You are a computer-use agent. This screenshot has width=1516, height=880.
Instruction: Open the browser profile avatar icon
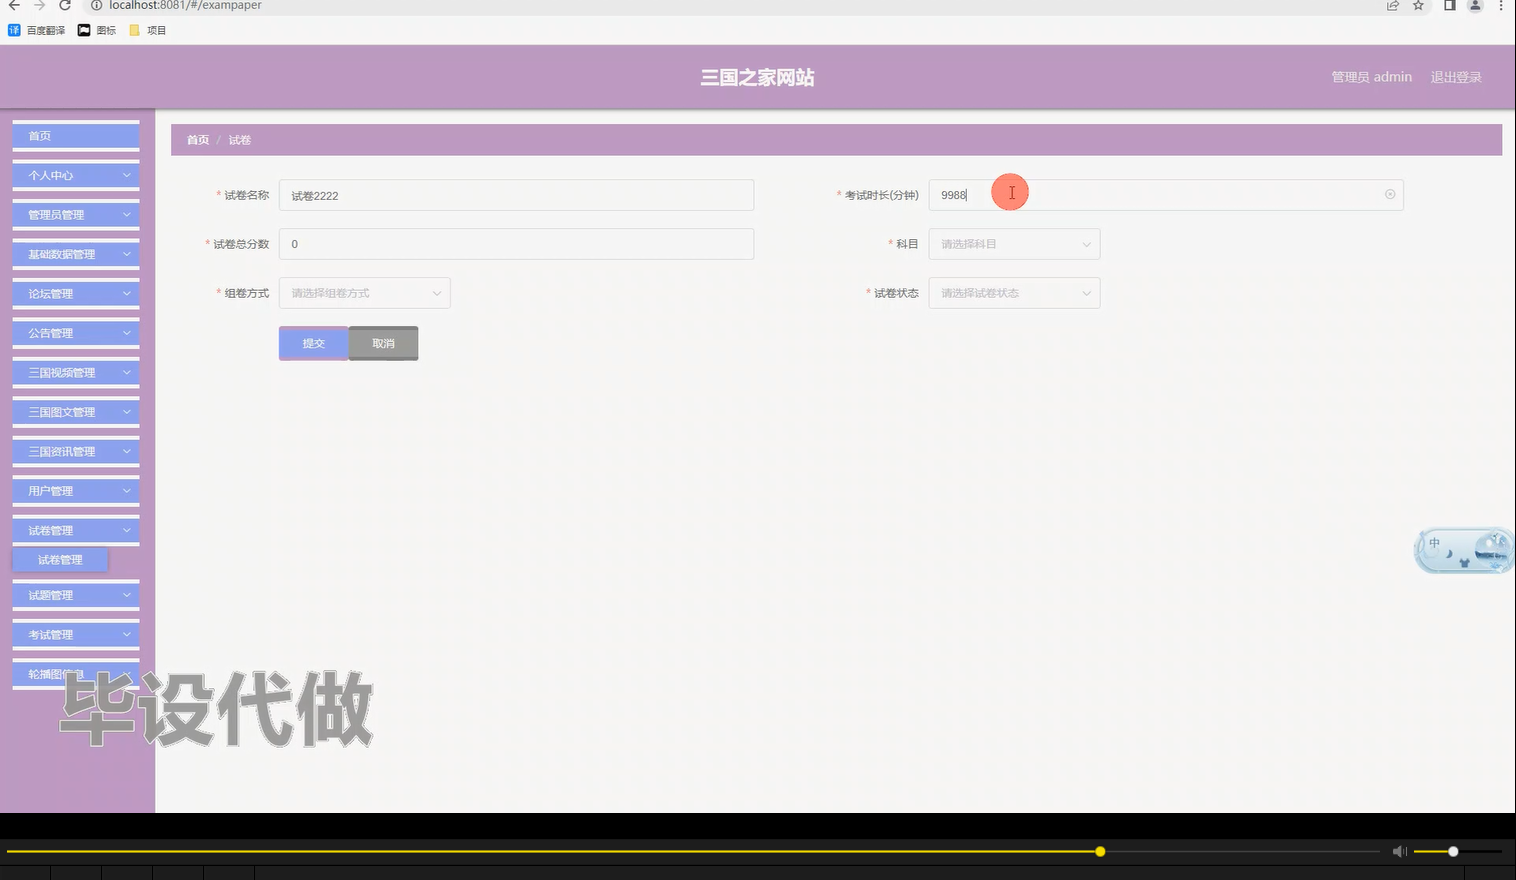pyautogui.click(x=1473, y=6)
